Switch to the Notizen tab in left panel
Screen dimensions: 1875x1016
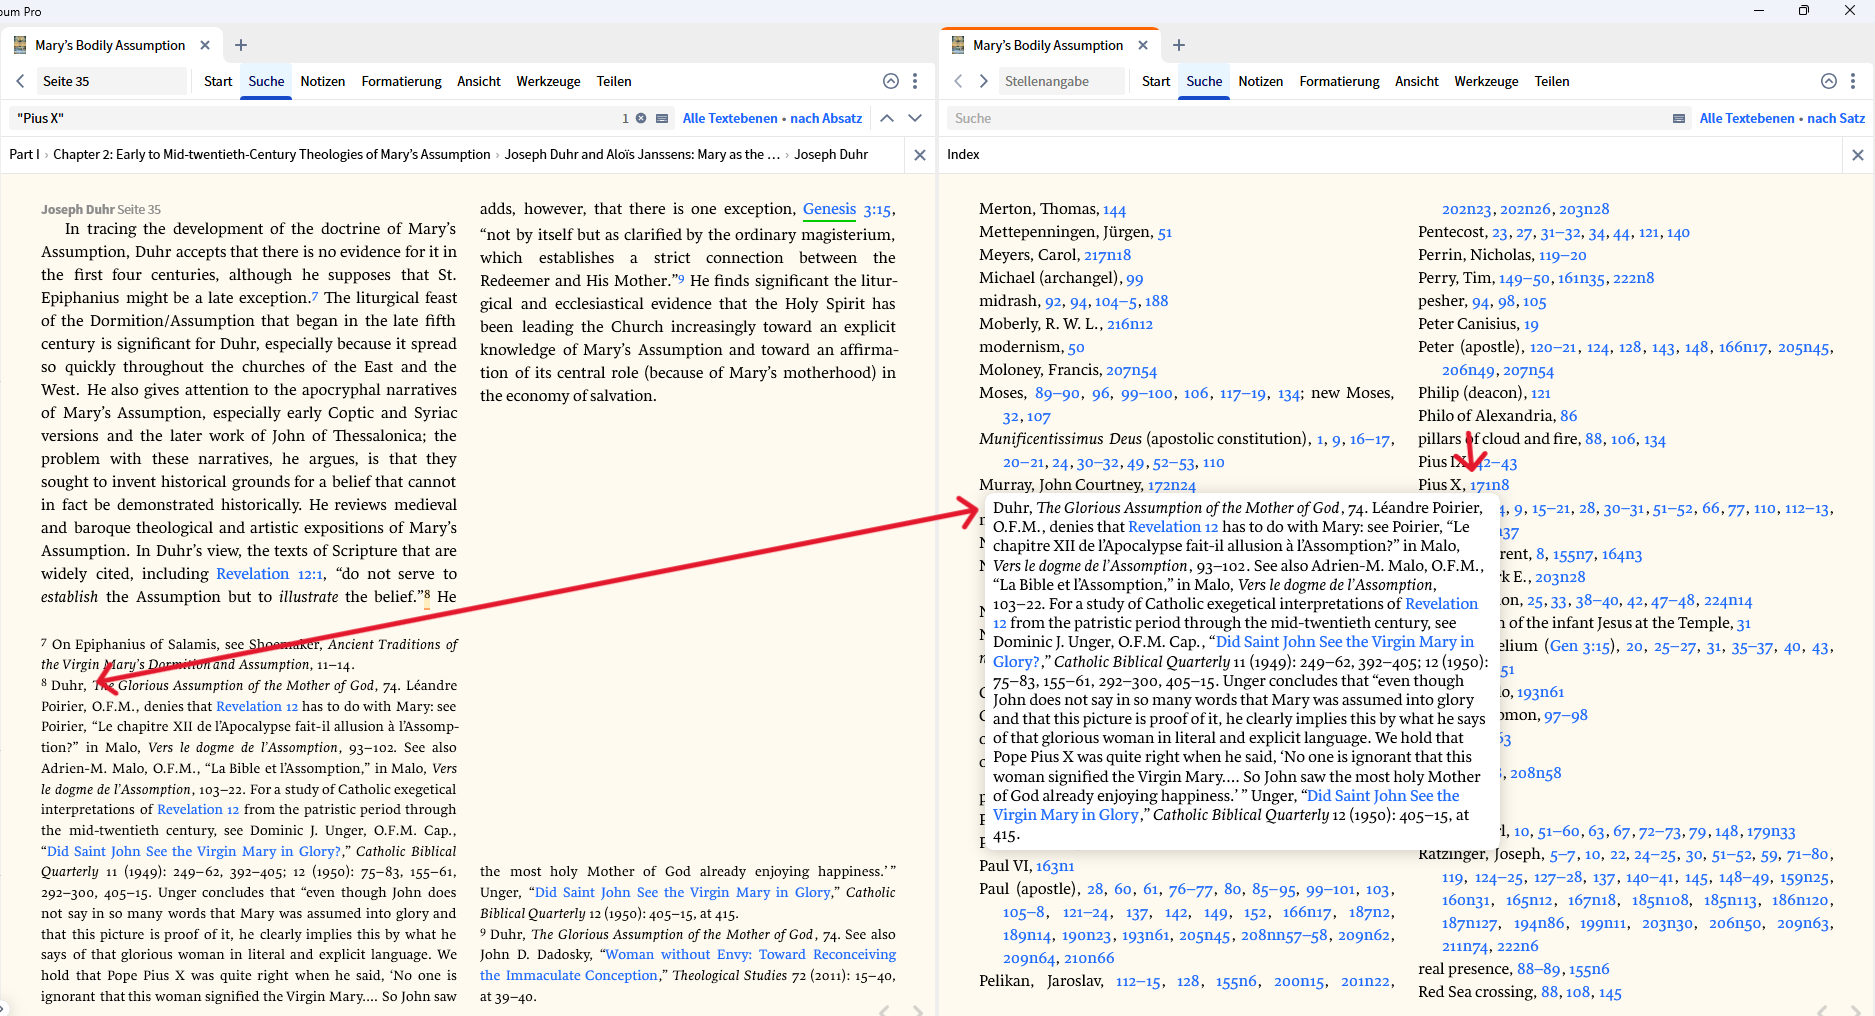(322, 81)
